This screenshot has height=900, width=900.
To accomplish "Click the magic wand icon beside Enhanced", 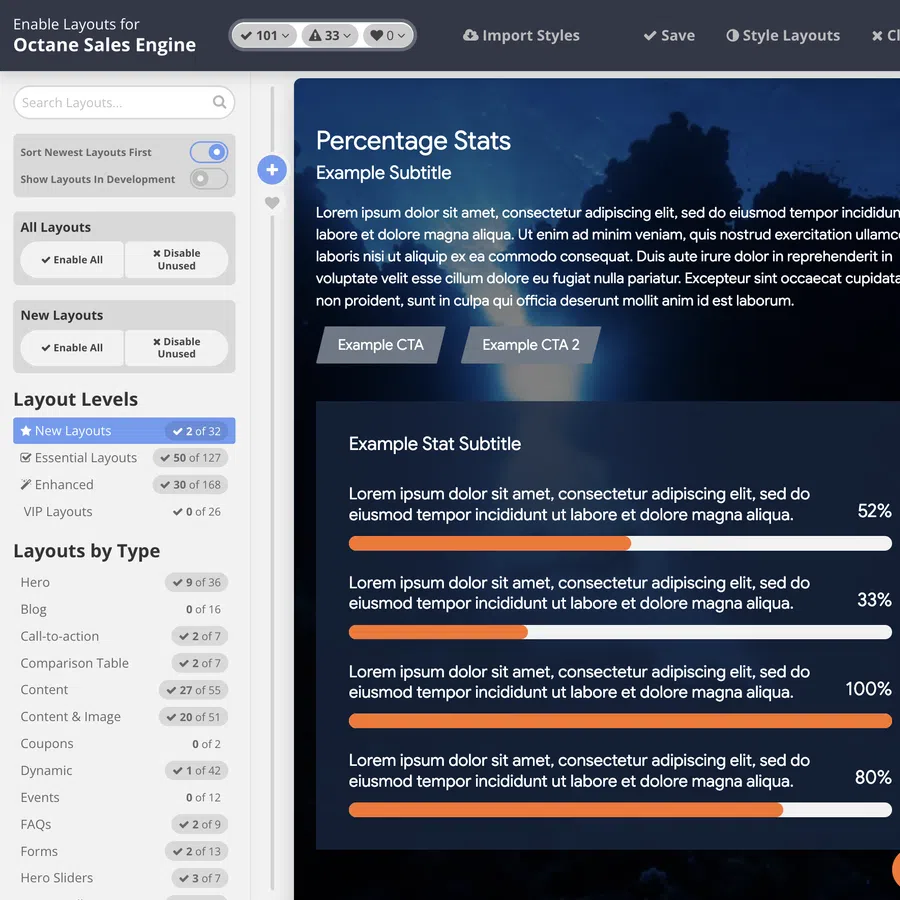I will (x=25, y=484).
